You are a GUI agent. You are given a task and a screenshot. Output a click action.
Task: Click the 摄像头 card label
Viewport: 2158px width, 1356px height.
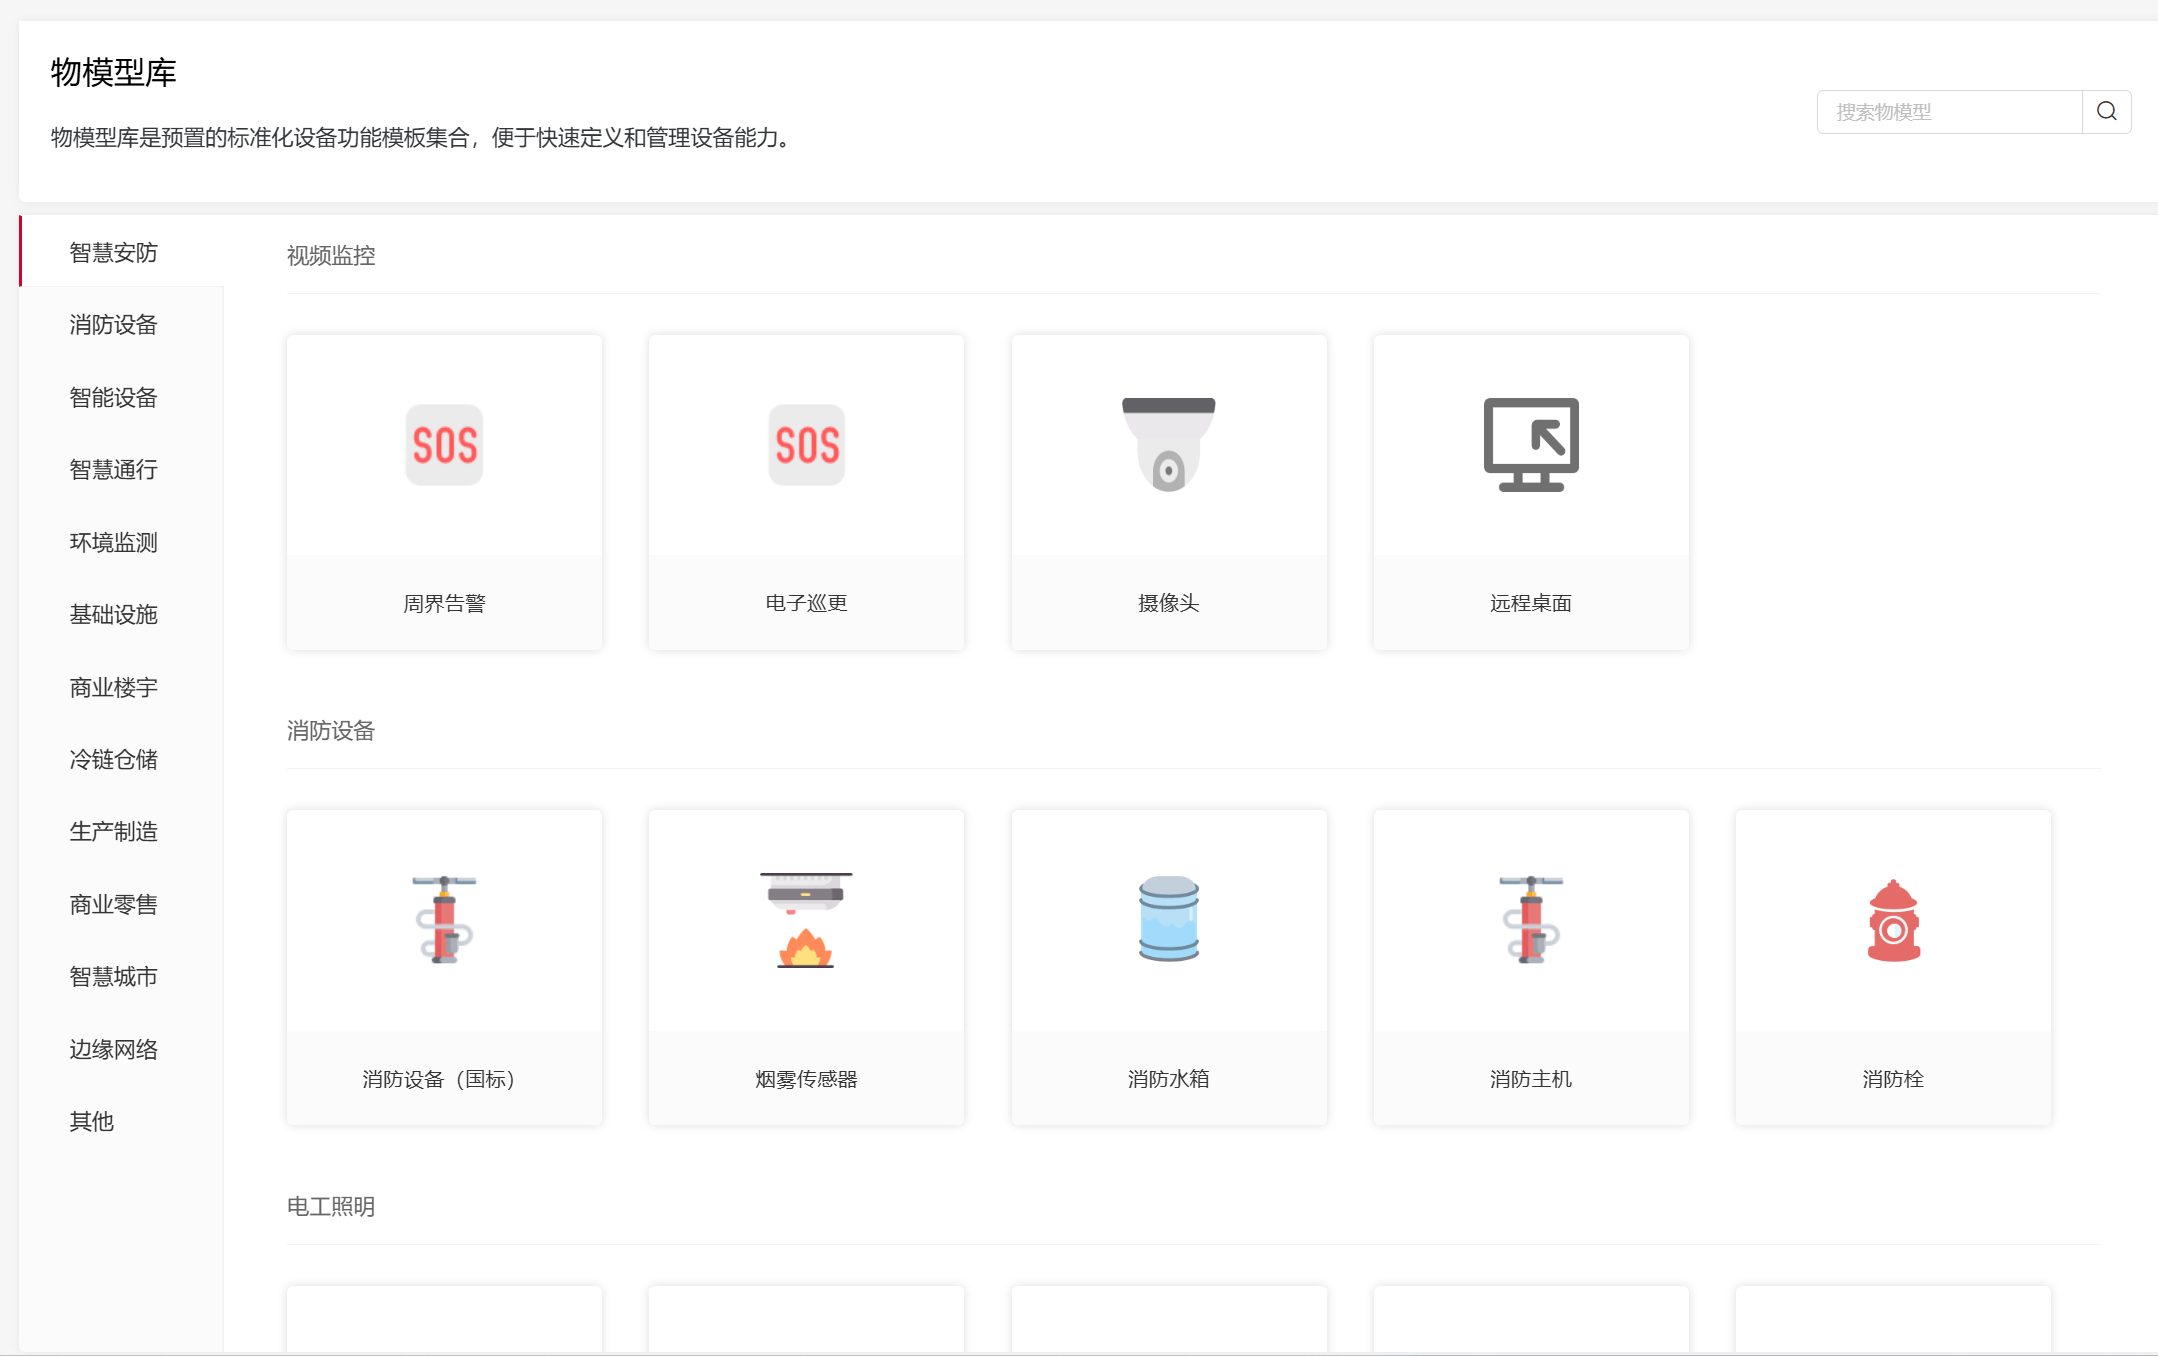coord(1169,603)
